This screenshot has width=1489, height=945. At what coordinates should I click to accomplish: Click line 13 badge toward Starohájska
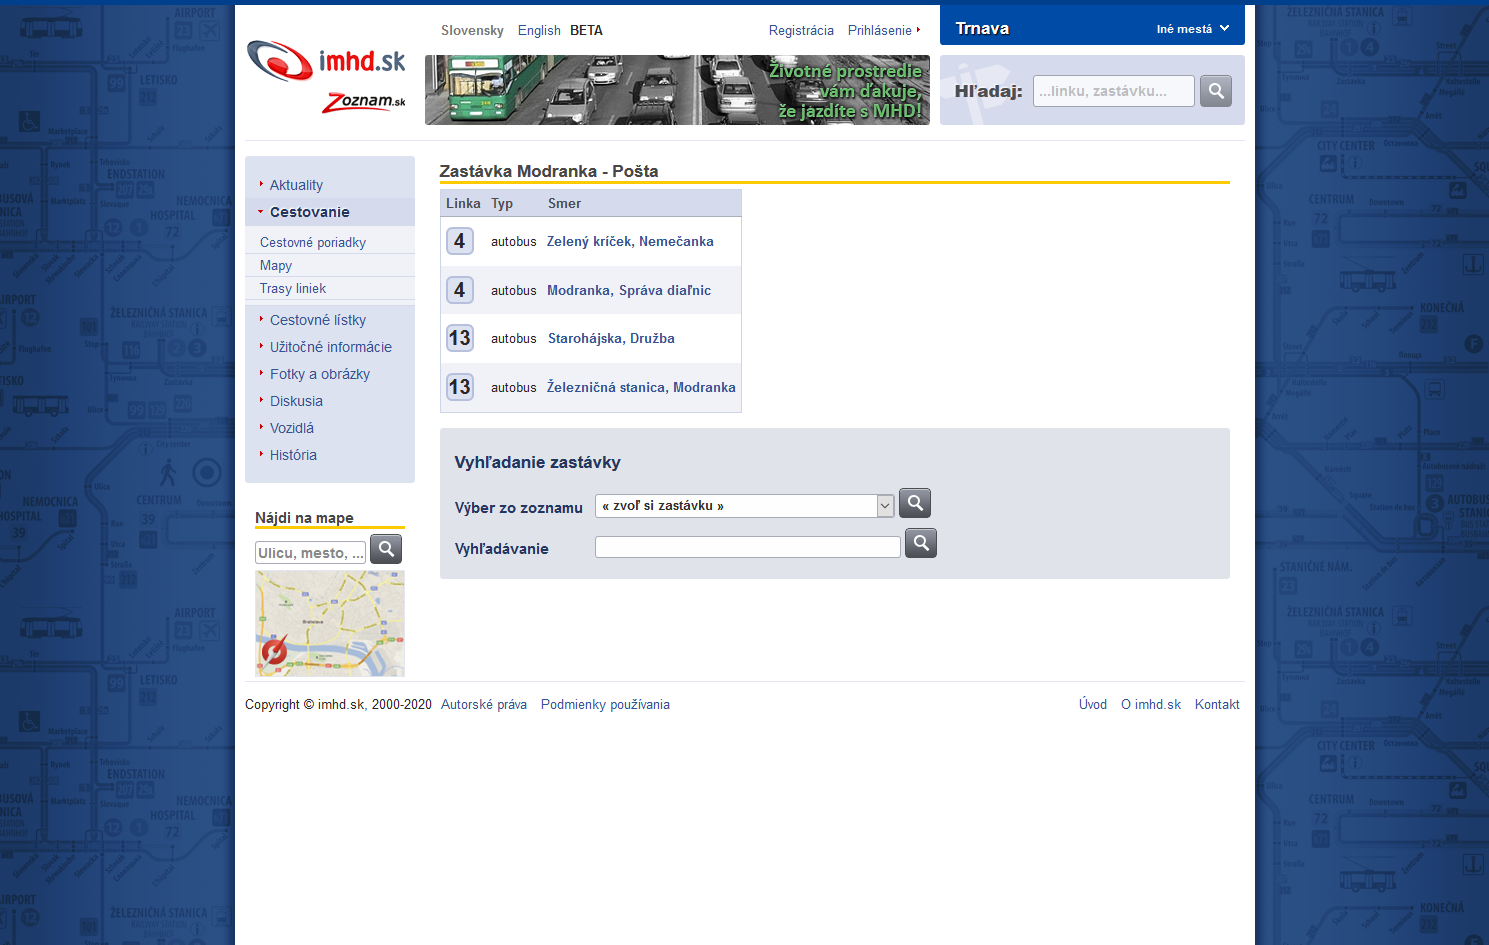(459, 338)
